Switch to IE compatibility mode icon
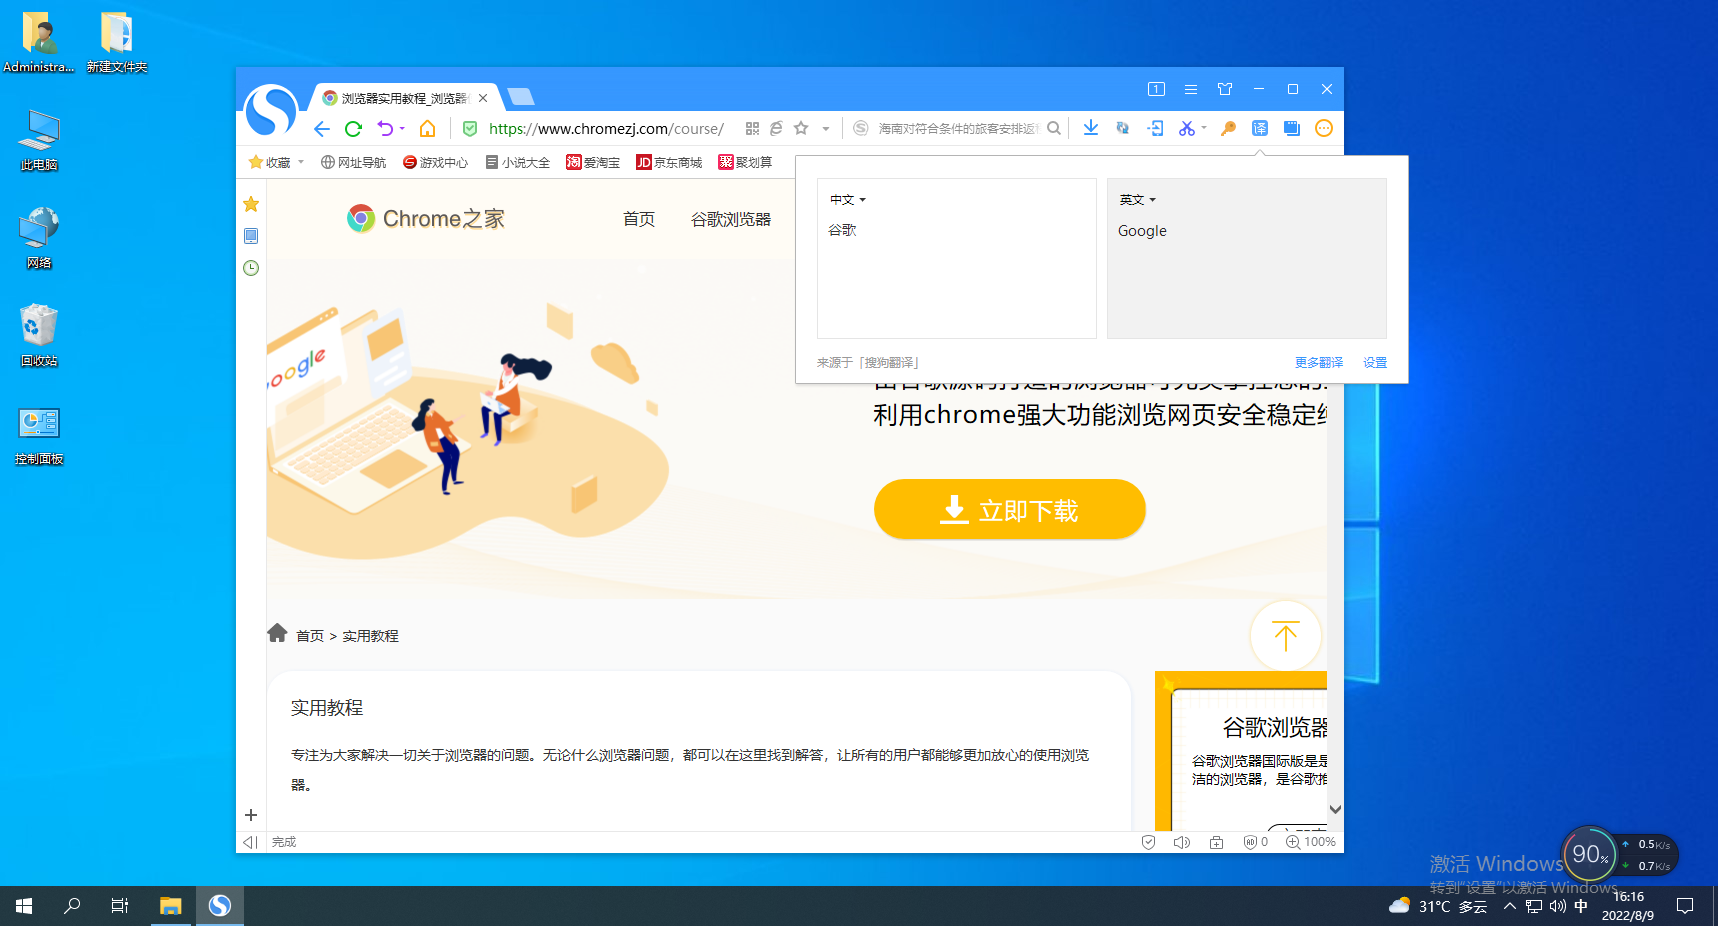The width and height of the screenshot is (1718, 926). coord(776,128)
